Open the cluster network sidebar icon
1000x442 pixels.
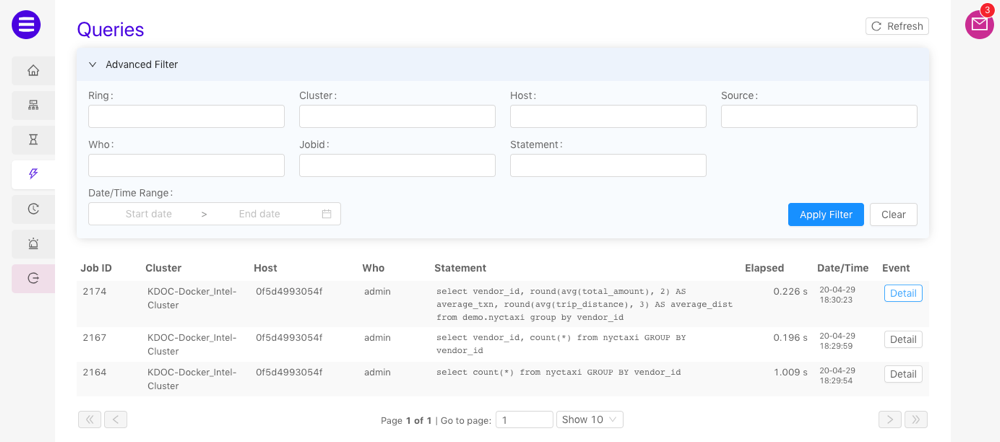point(33,105)
